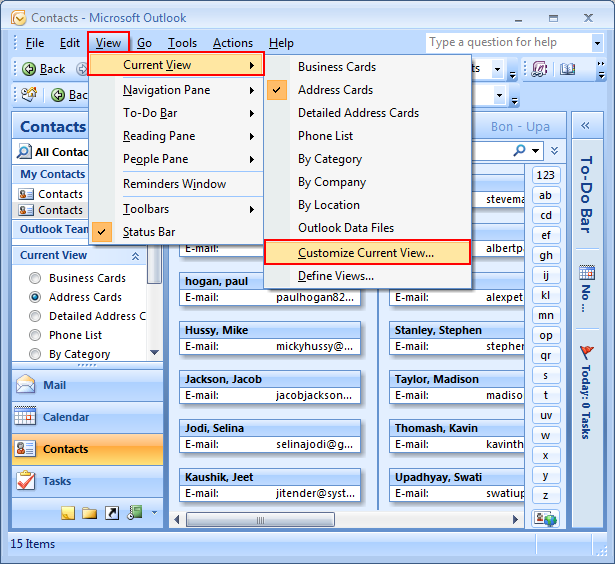The width and height of the screenshot is (615, 564).
Task: Select Business Cards radio button
Action: click(35, 278)
